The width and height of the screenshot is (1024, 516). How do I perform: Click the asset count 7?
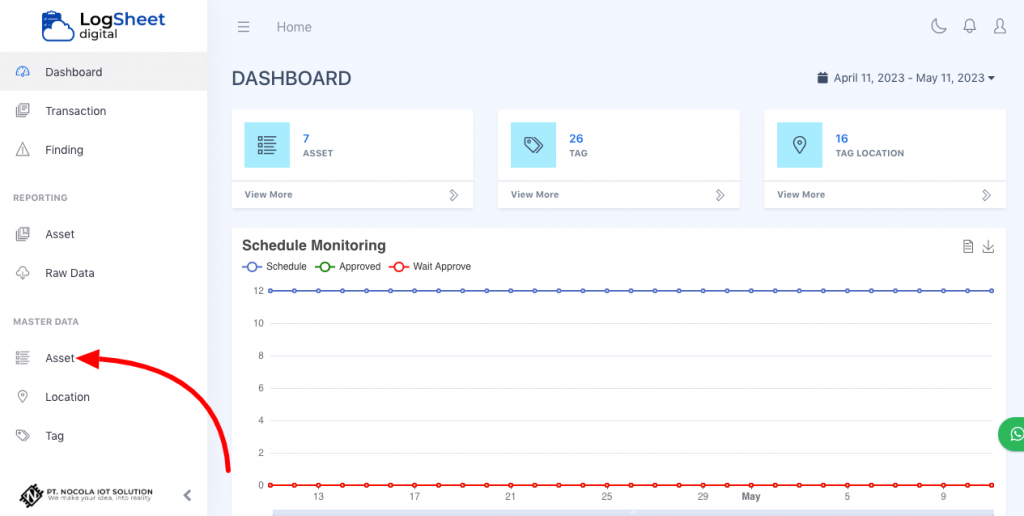click(306, 138)
